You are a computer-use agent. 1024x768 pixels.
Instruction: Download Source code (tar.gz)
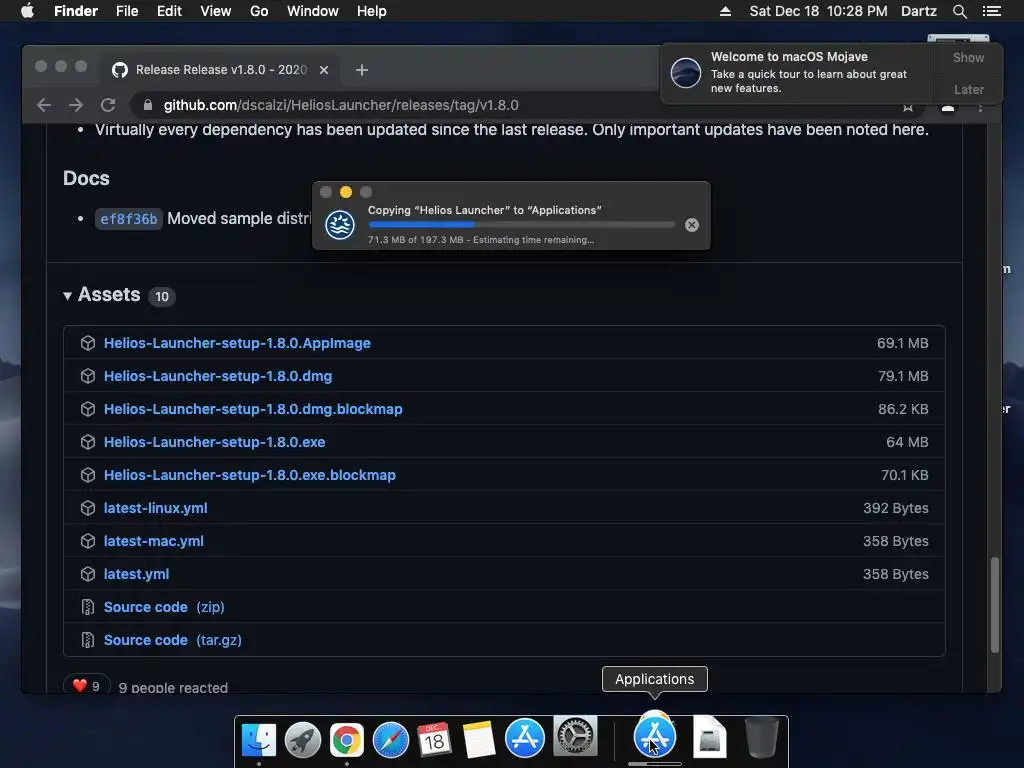pos(172,640)
